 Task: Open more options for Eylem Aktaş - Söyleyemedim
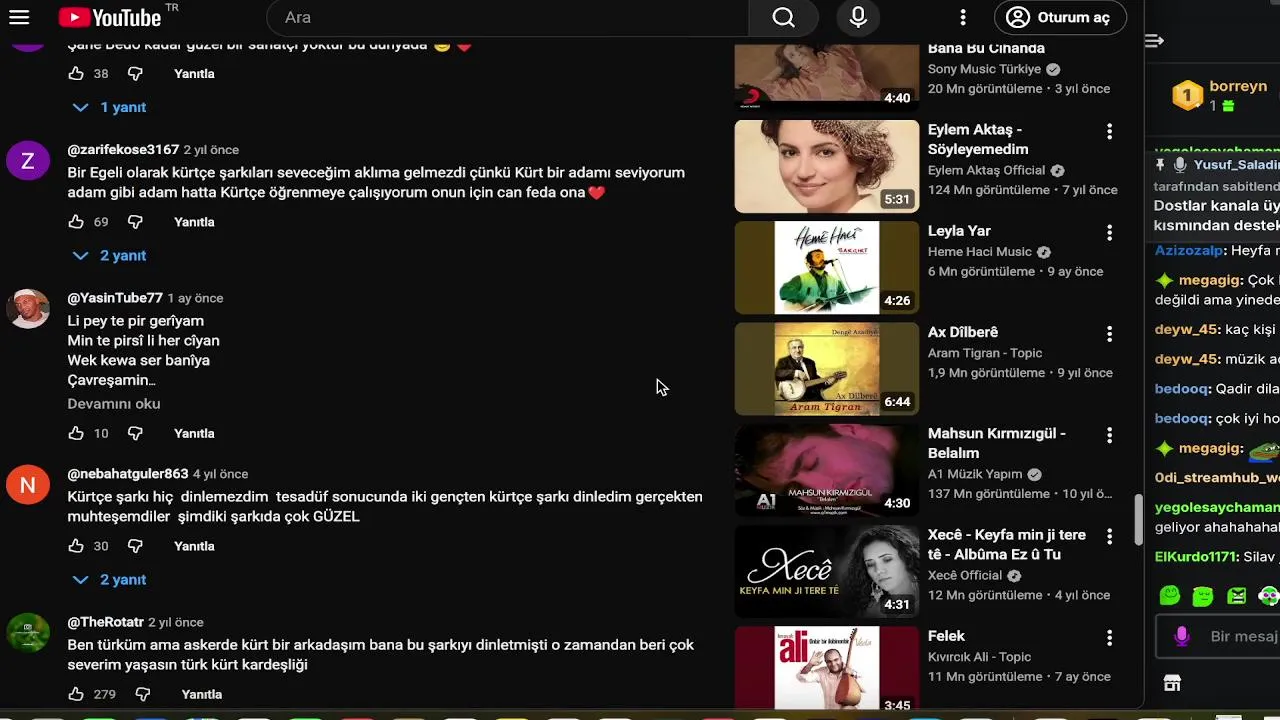[1109, 131]
